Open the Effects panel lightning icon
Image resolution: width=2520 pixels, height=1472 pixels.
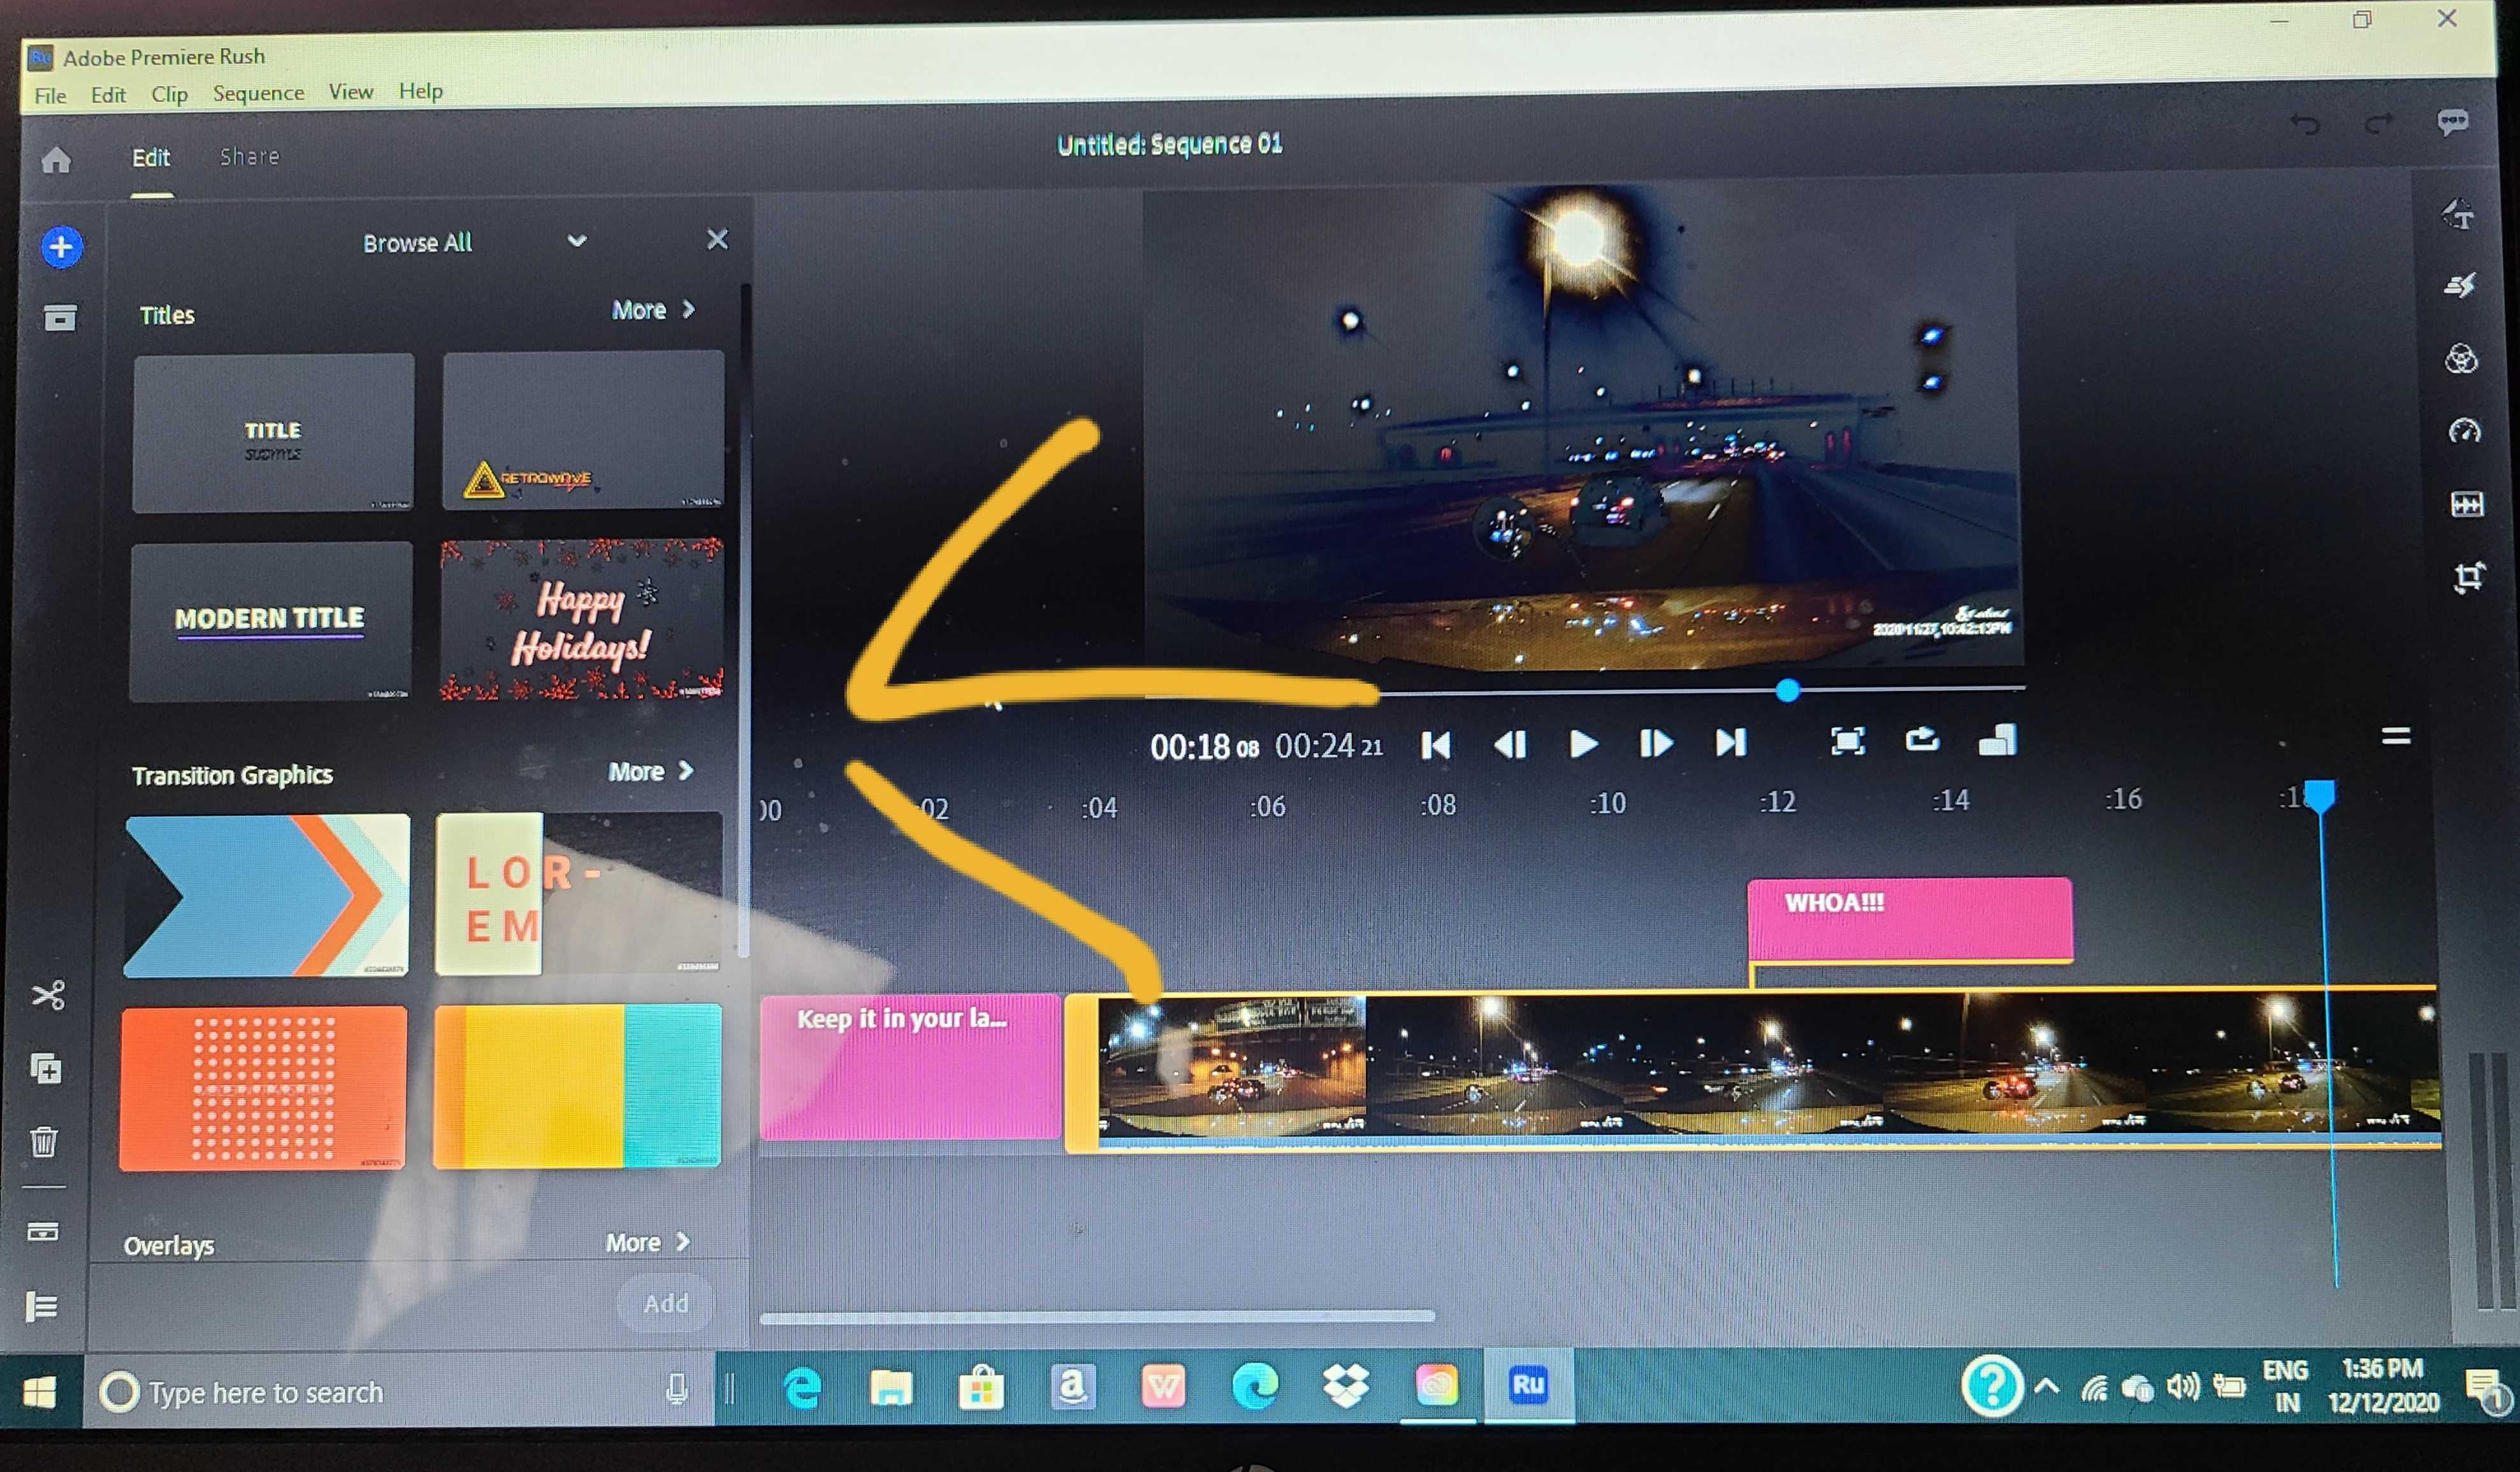[2461, 286]
